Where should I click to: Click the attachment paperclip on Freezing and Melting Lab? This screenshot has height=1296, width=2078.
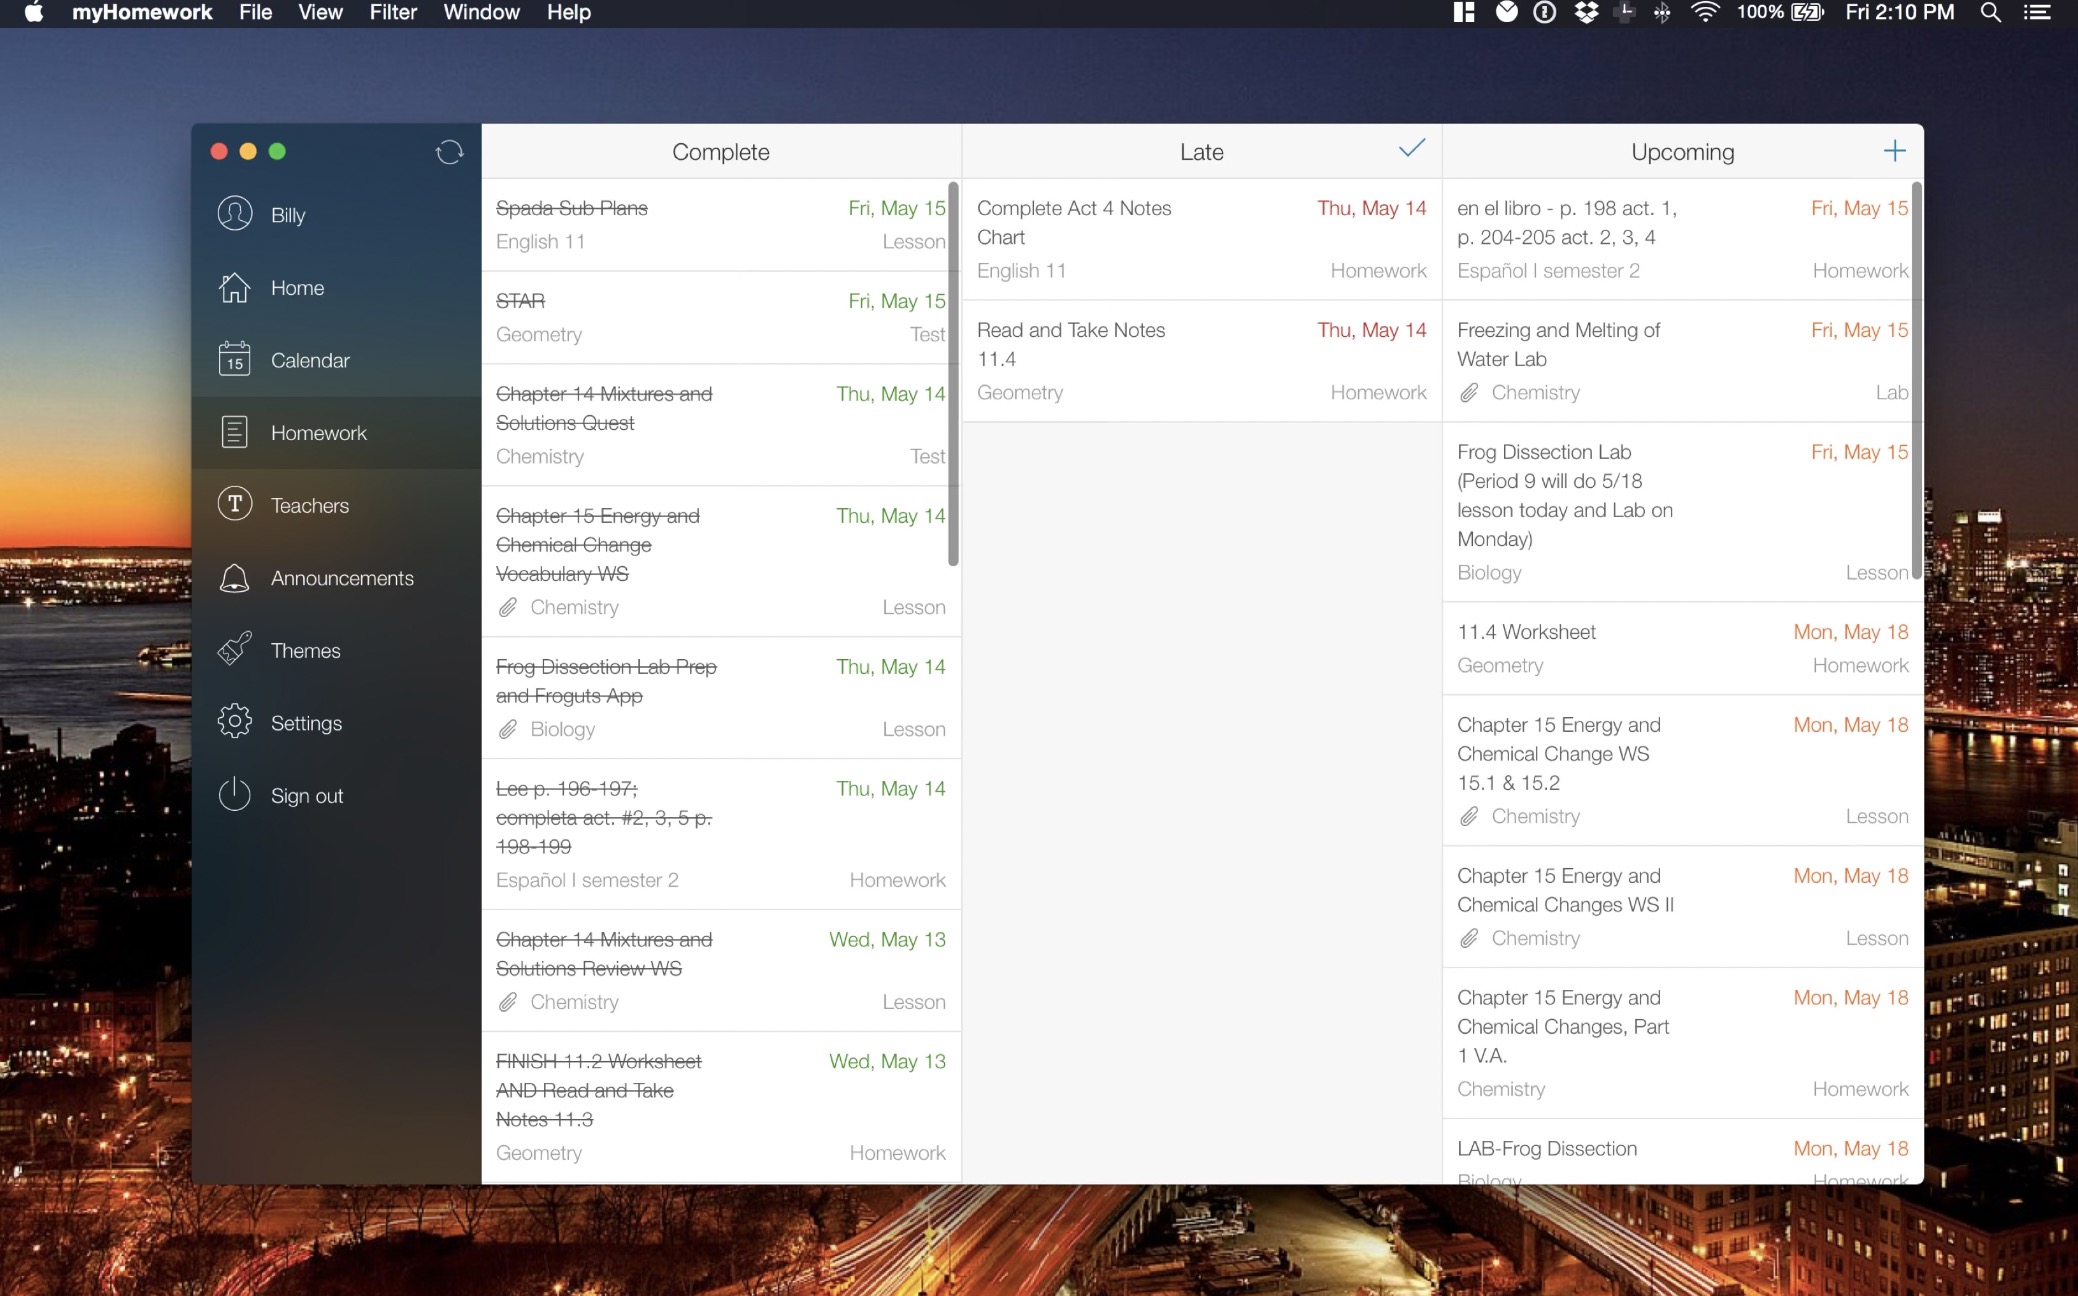click(1468, 393)
